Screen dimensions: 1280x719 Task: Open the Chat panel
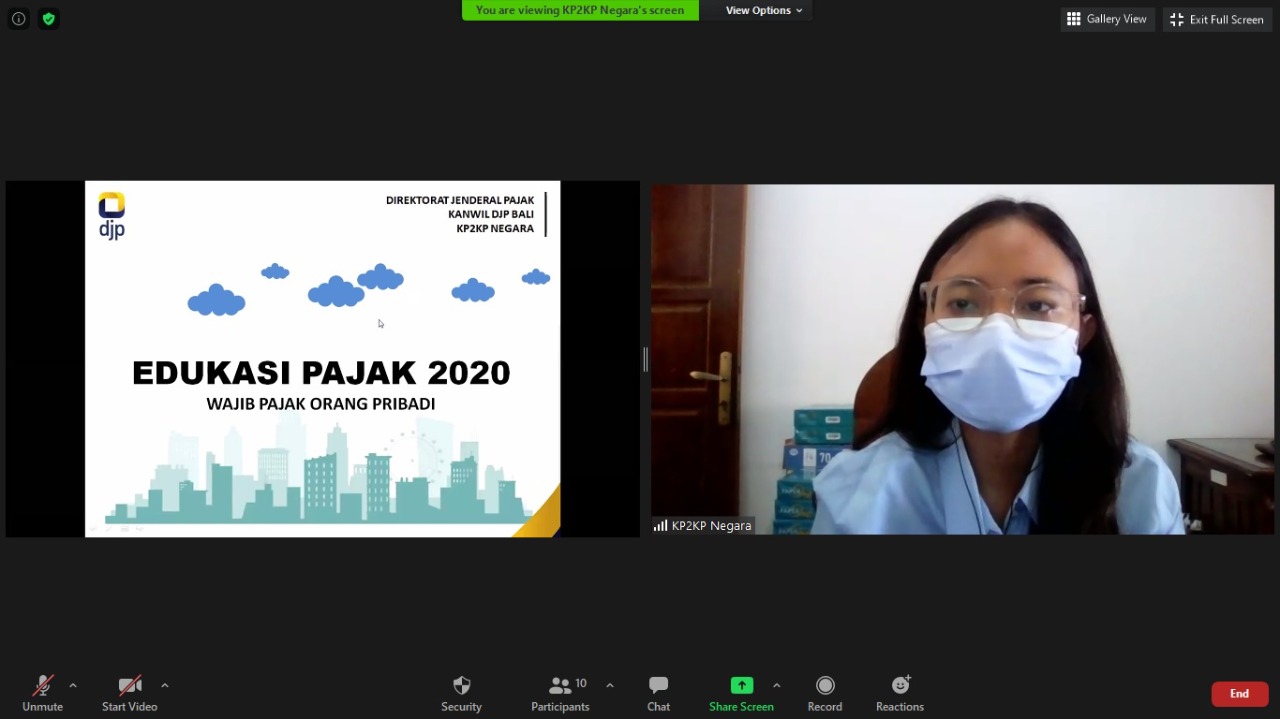point(658,692)
